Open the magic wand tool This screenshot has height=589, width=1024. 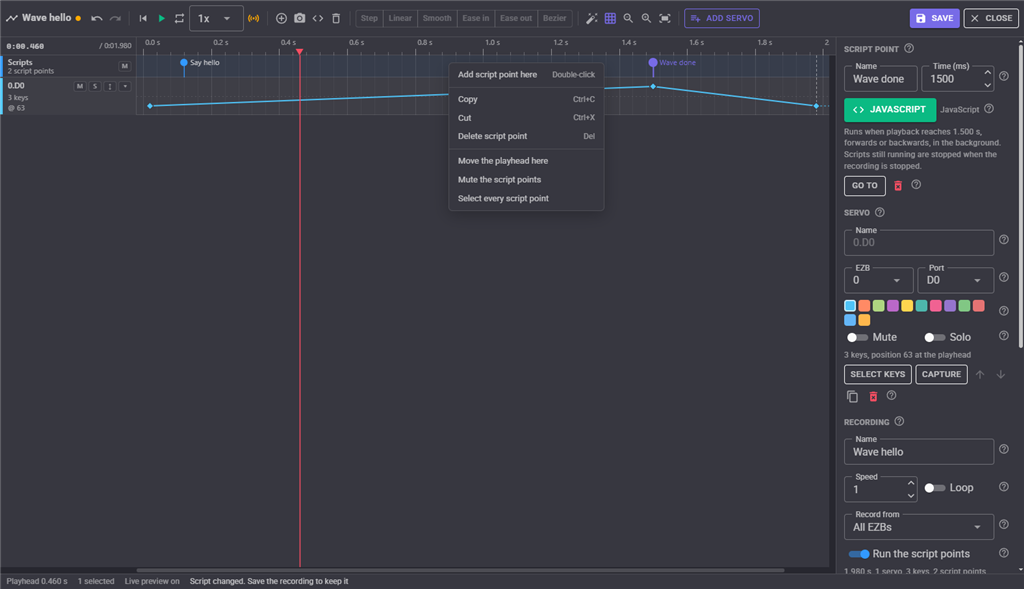[x=592, y=18]
